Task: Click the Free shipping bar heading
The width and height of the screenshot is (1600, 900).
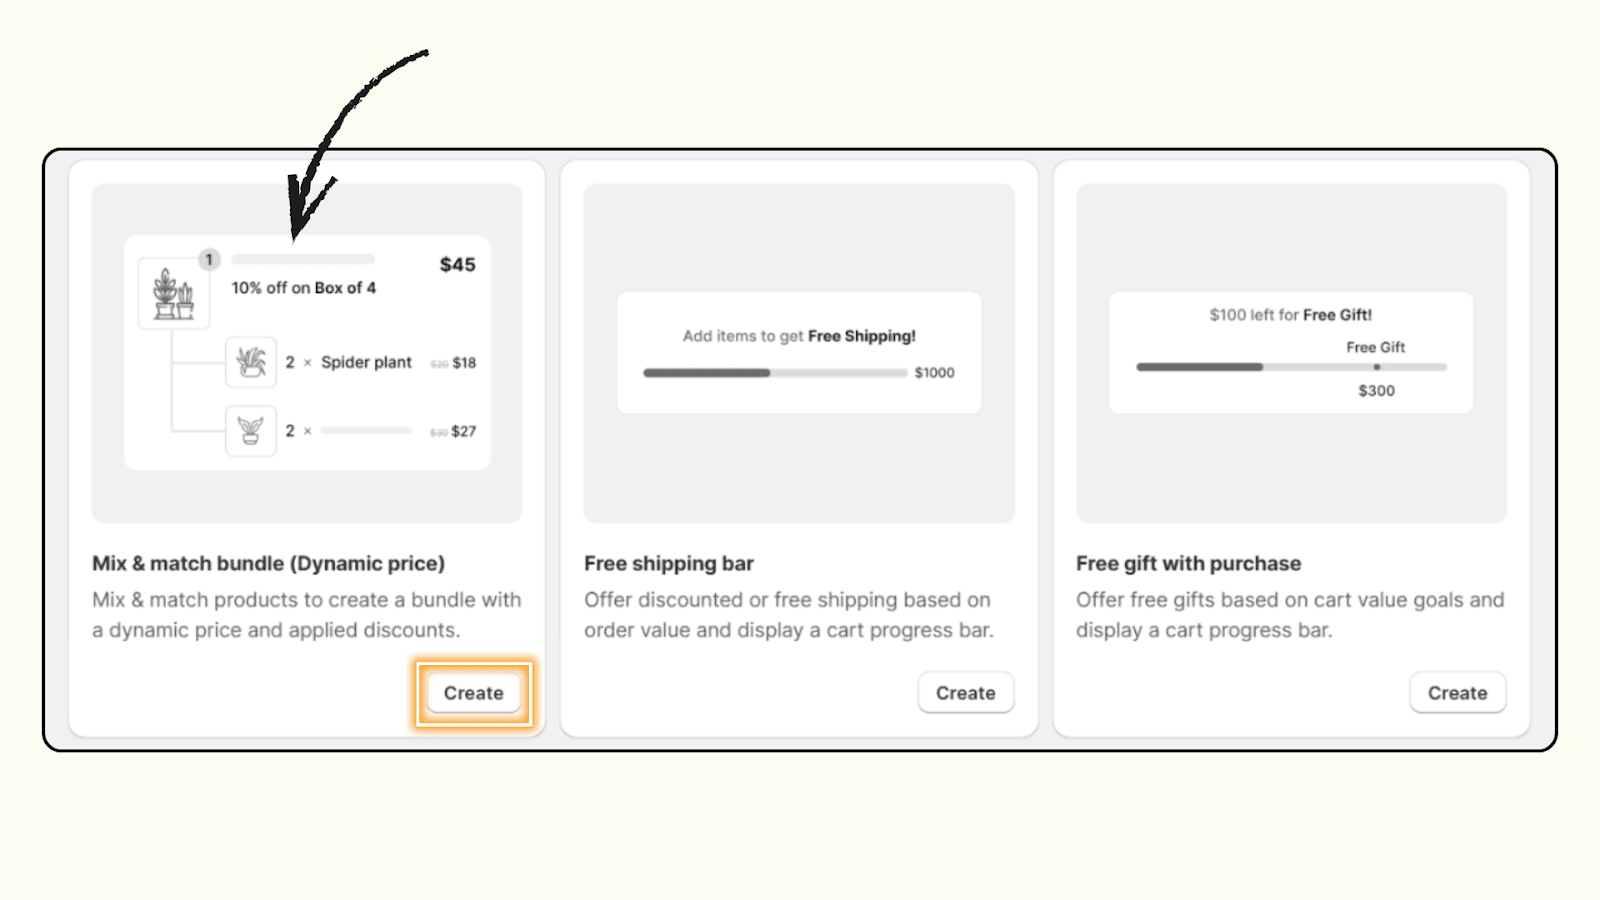Action: tap(668, 563)
